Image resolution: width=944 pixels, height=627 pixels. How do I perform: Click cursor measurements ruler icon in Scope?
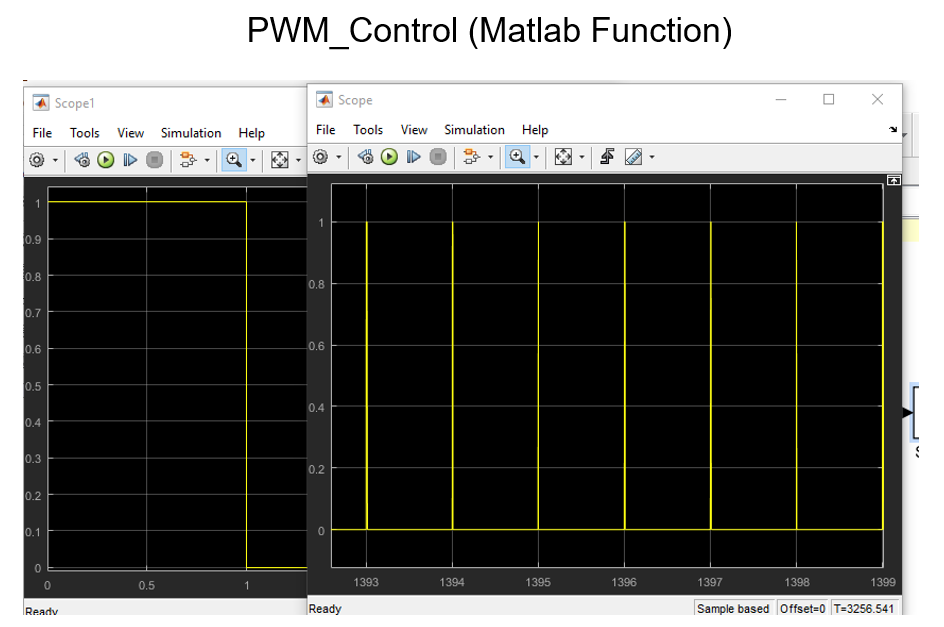coord(633,157)
